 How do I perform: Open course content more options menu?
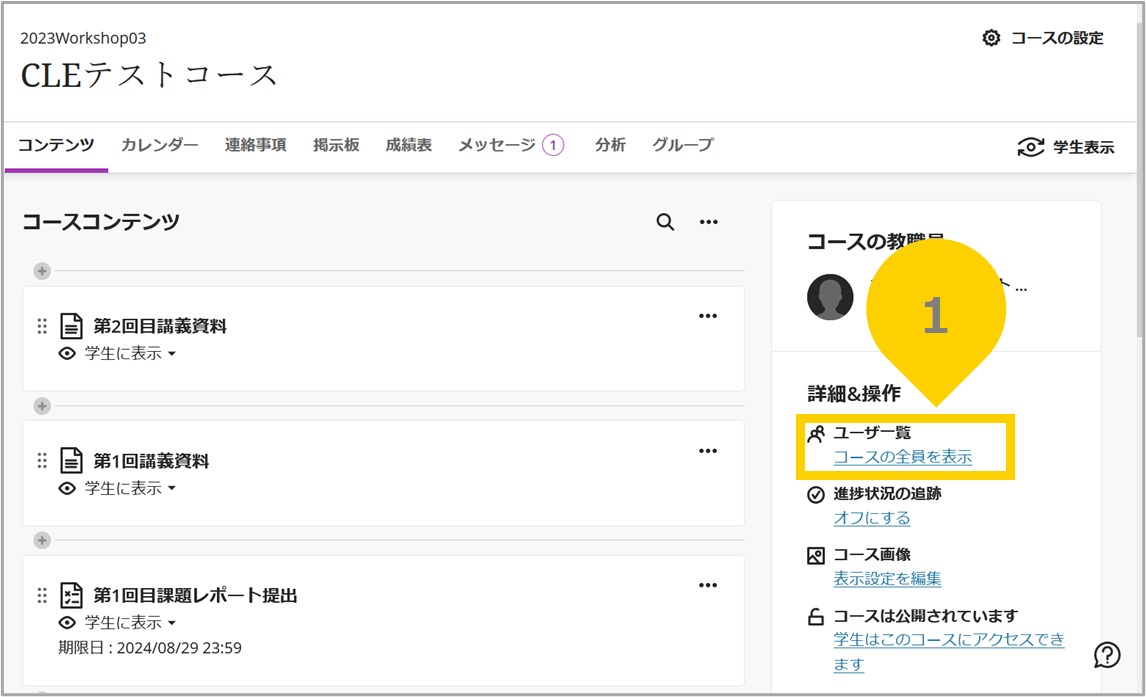tap(709, 222)
